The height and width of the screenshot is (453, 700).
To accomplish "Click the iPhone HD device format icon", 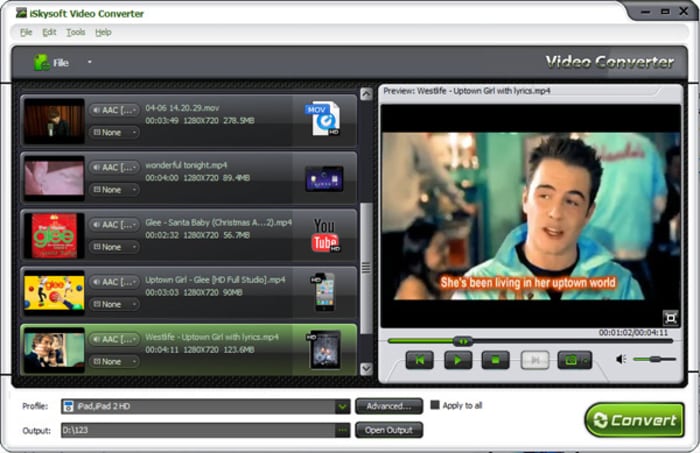I will pos(322,291).
